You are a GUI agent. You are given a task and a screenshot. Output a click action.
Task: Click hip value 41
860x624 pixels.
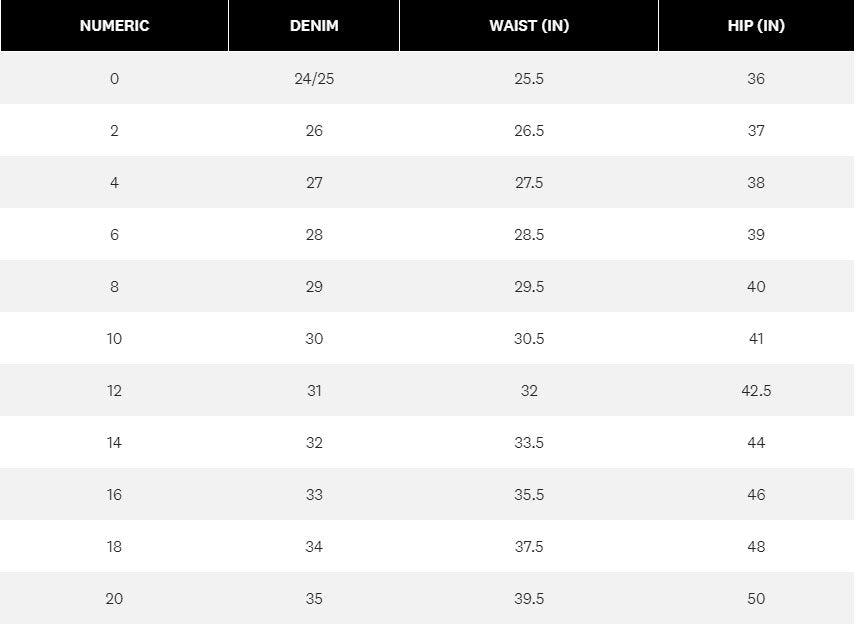(x=756, y=339)
